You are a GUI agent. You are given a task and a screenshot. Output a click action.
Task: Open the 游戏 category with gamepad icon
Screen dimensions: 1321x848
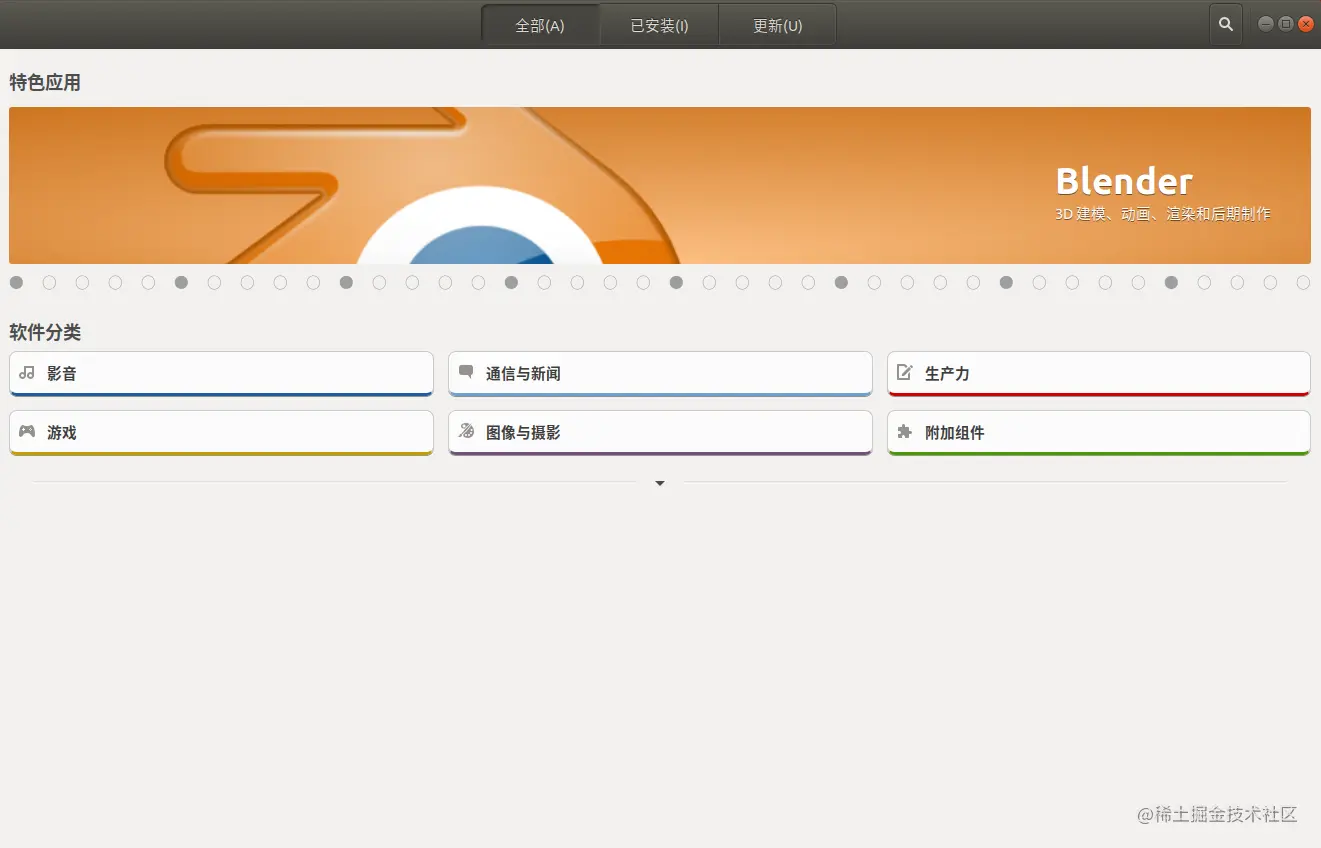221,432
